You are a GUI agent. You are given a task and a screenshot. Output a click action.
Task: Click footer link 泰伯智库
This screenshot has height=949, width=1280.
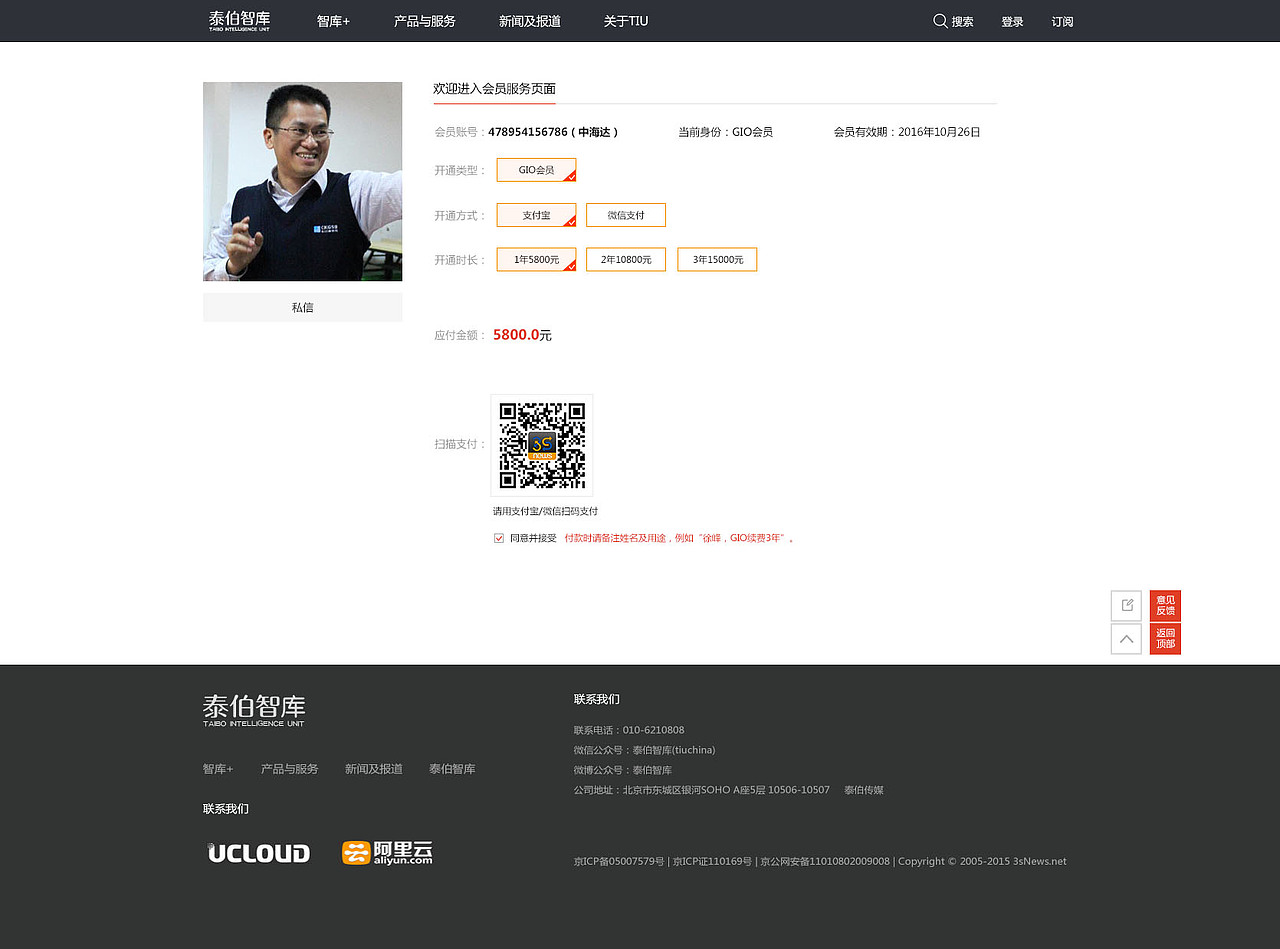point(452,769)
